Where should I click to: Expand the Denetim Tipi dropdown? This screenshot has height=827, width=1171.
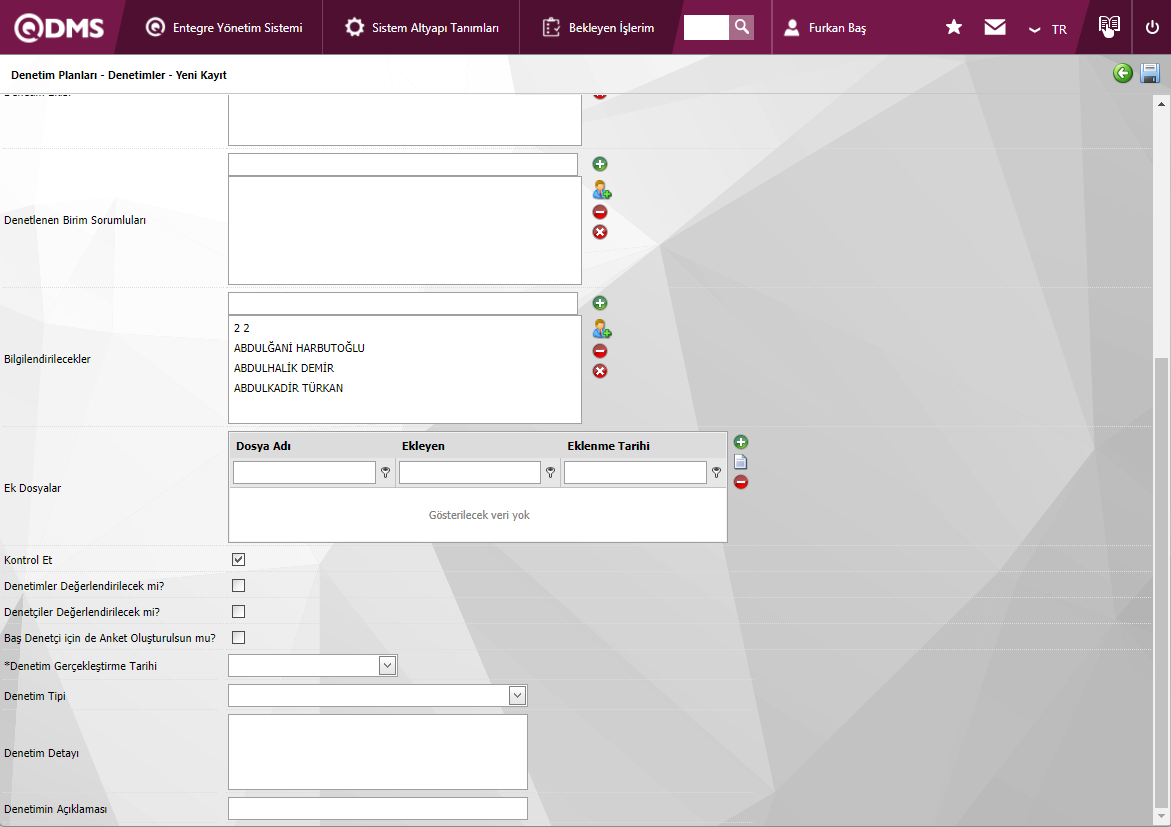pos(517,696)
